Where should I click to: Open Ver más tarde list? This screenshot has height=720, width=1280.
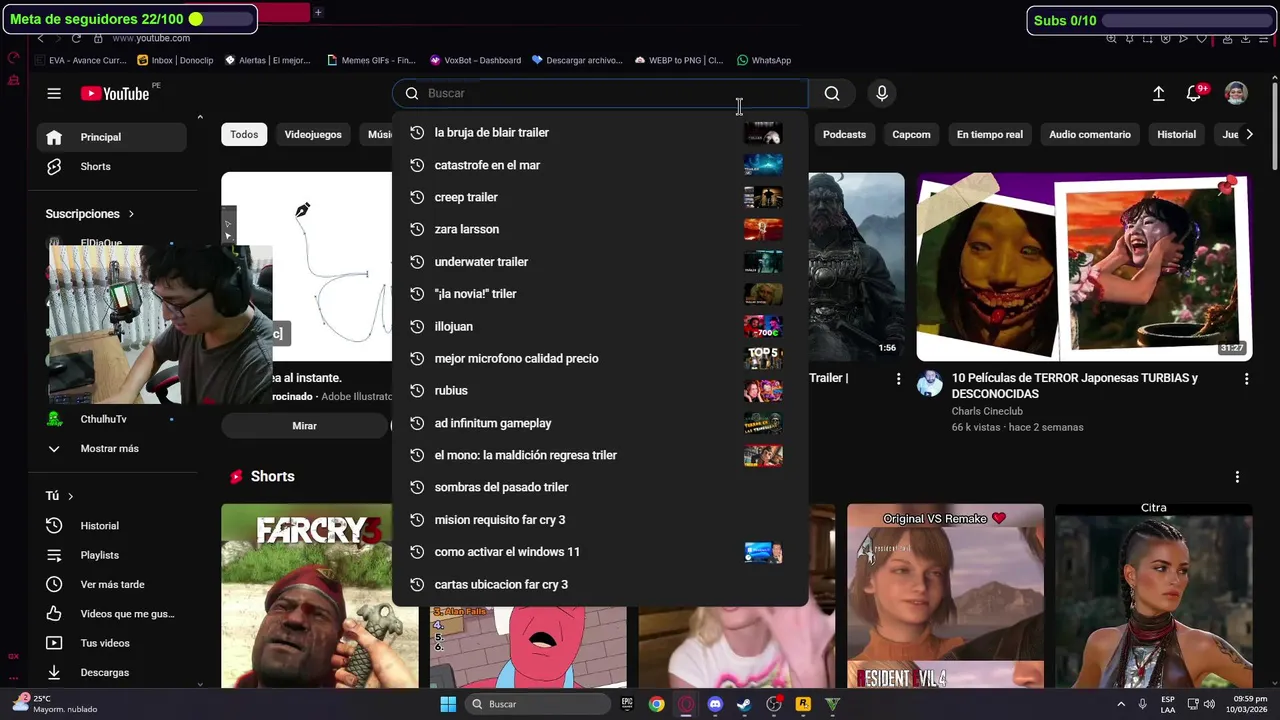click(x=111, y=584)
